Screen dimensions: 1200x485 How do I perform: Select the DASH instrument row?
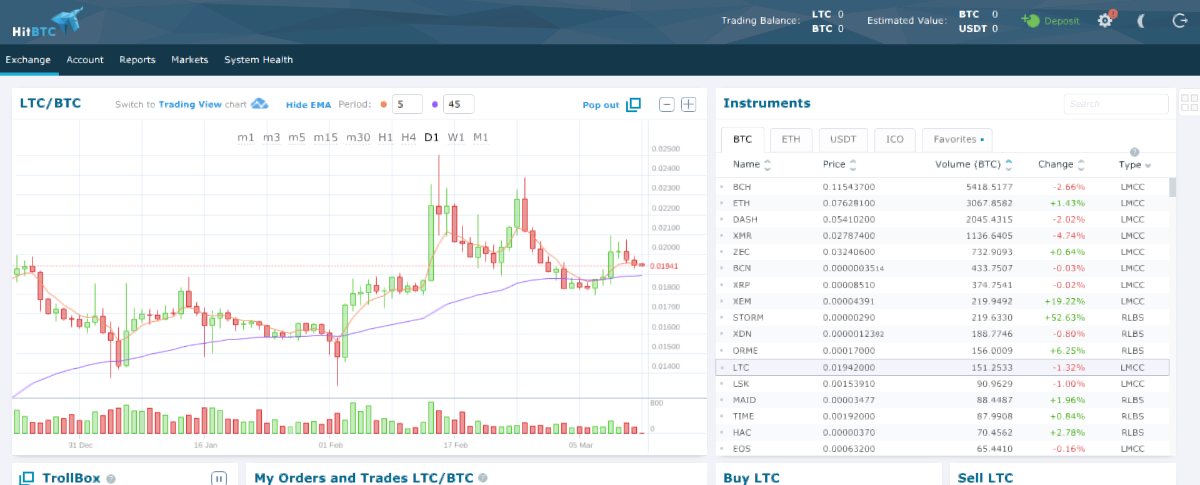pos(942,219)
